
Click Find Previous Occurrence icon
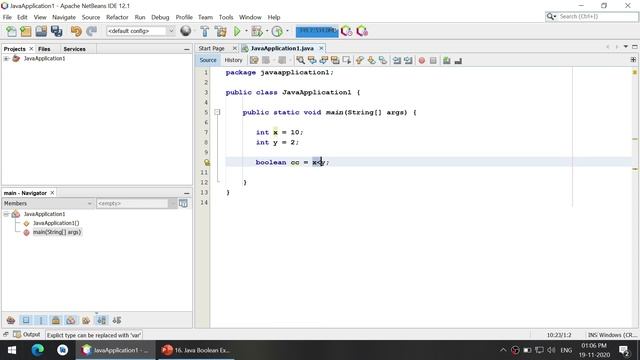(x=312, y=60)
